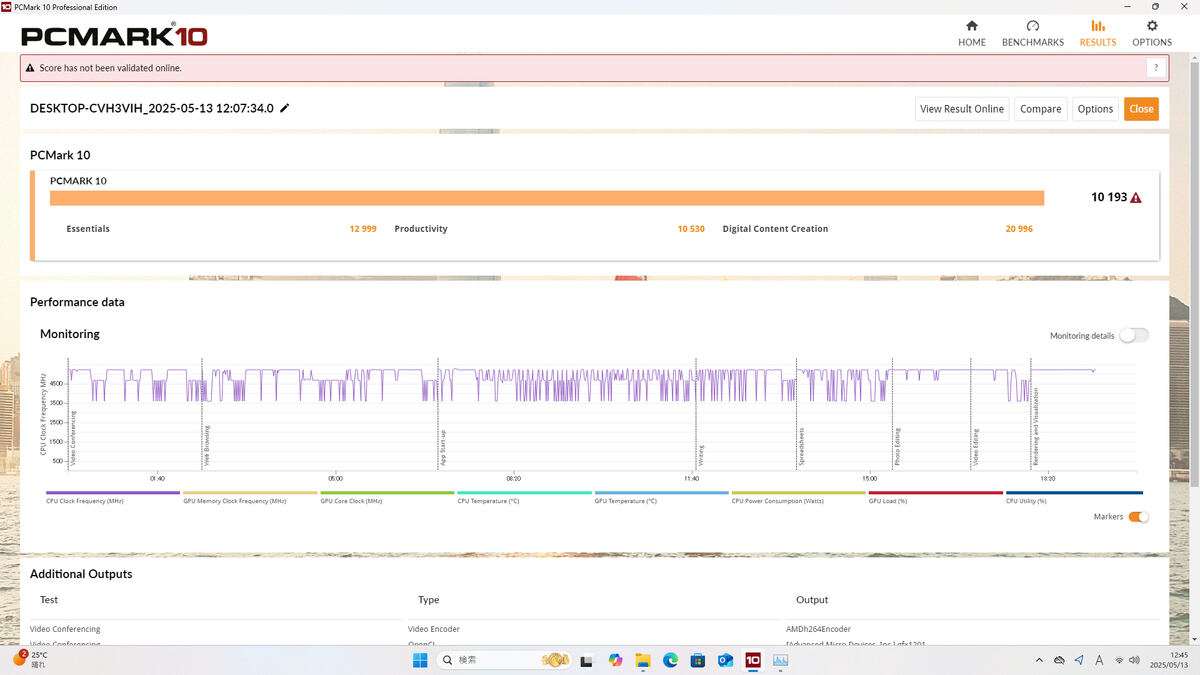Viewport: 1200px width, 675px height.
Task: Select GPU Core Clock legend color
Action: 387,493
